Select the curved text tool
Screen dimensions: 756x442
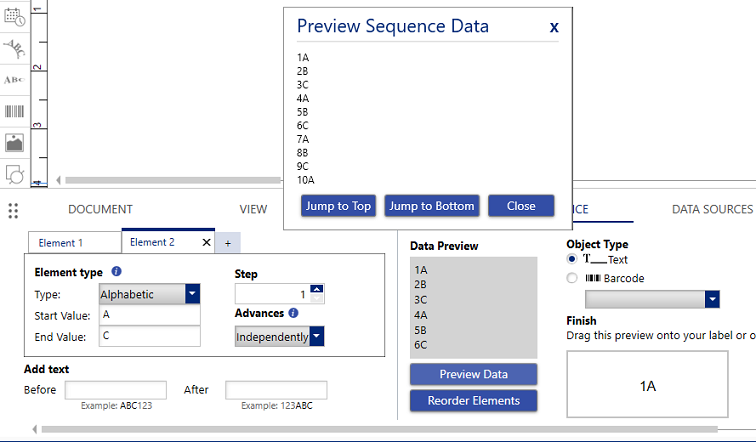14,47
